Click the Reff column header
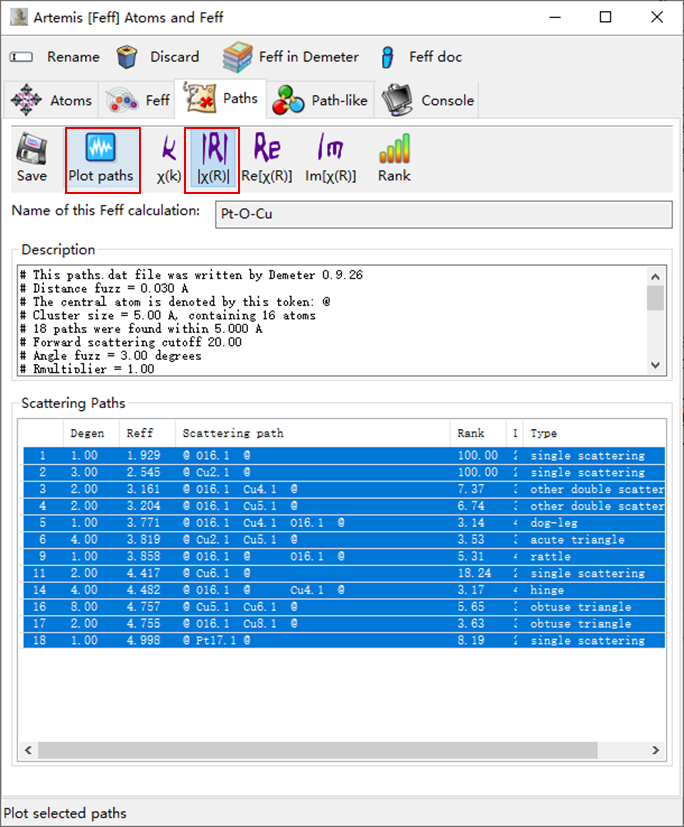 click(x=147, y=433)
